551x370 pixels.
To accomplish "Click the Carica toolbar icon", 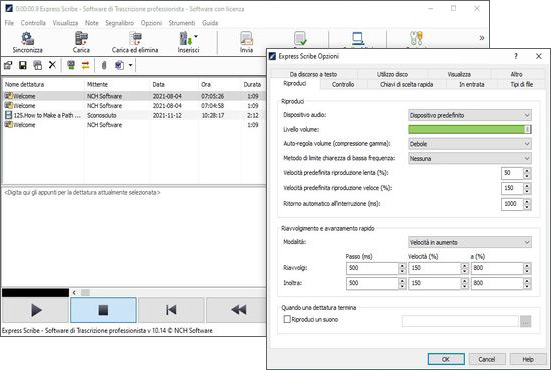I will point(81,43).
